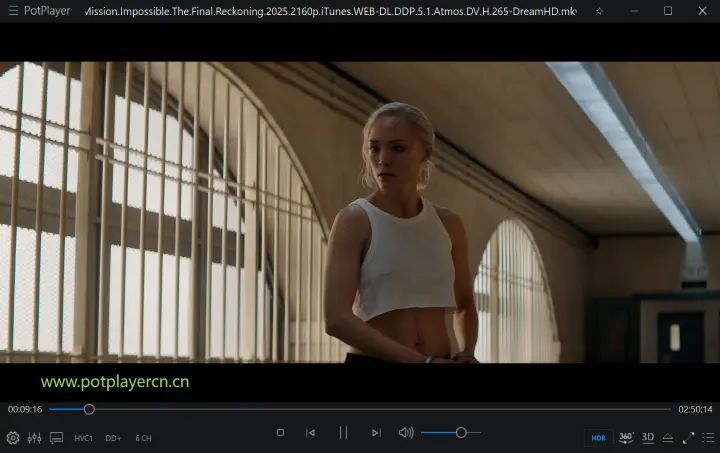720x453 pixels.
Task: Mute the audio via speaker icon
Action: click(x=406, y=433)
